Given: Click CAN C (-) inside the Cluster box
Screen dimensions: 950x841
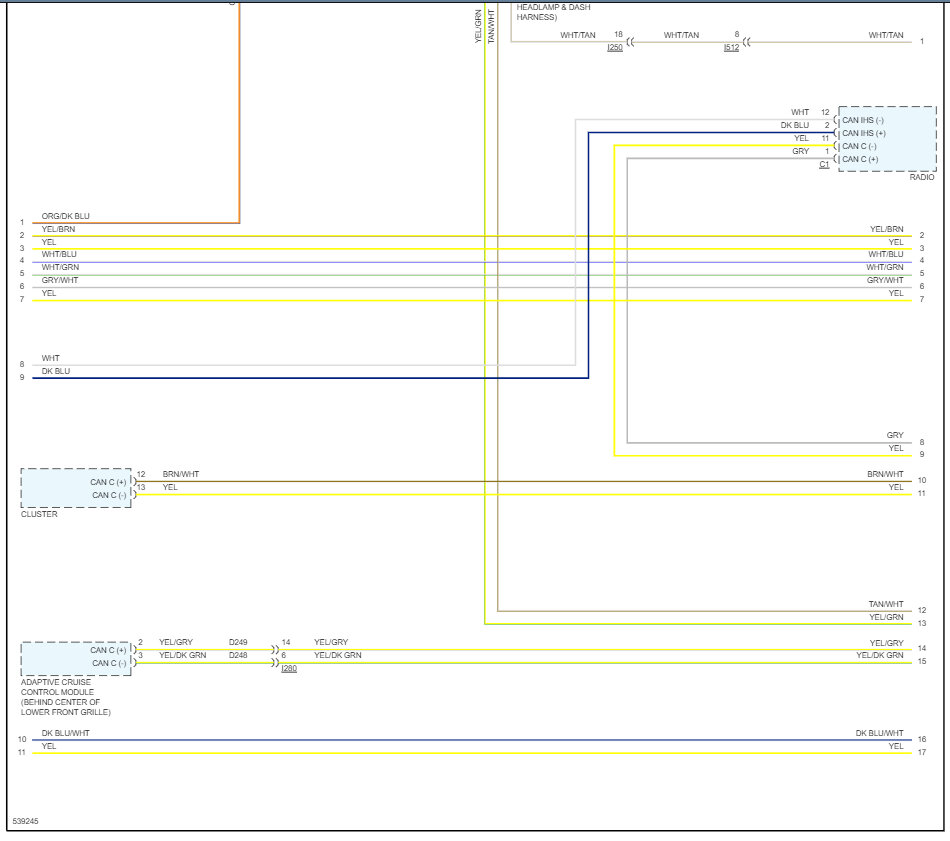Looking at the screenshot, I should (109, 496).
